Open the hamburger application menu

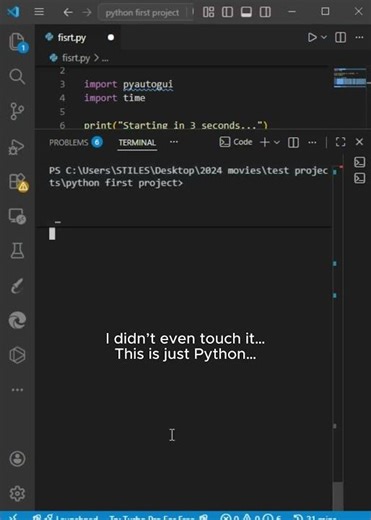point(39,12)
